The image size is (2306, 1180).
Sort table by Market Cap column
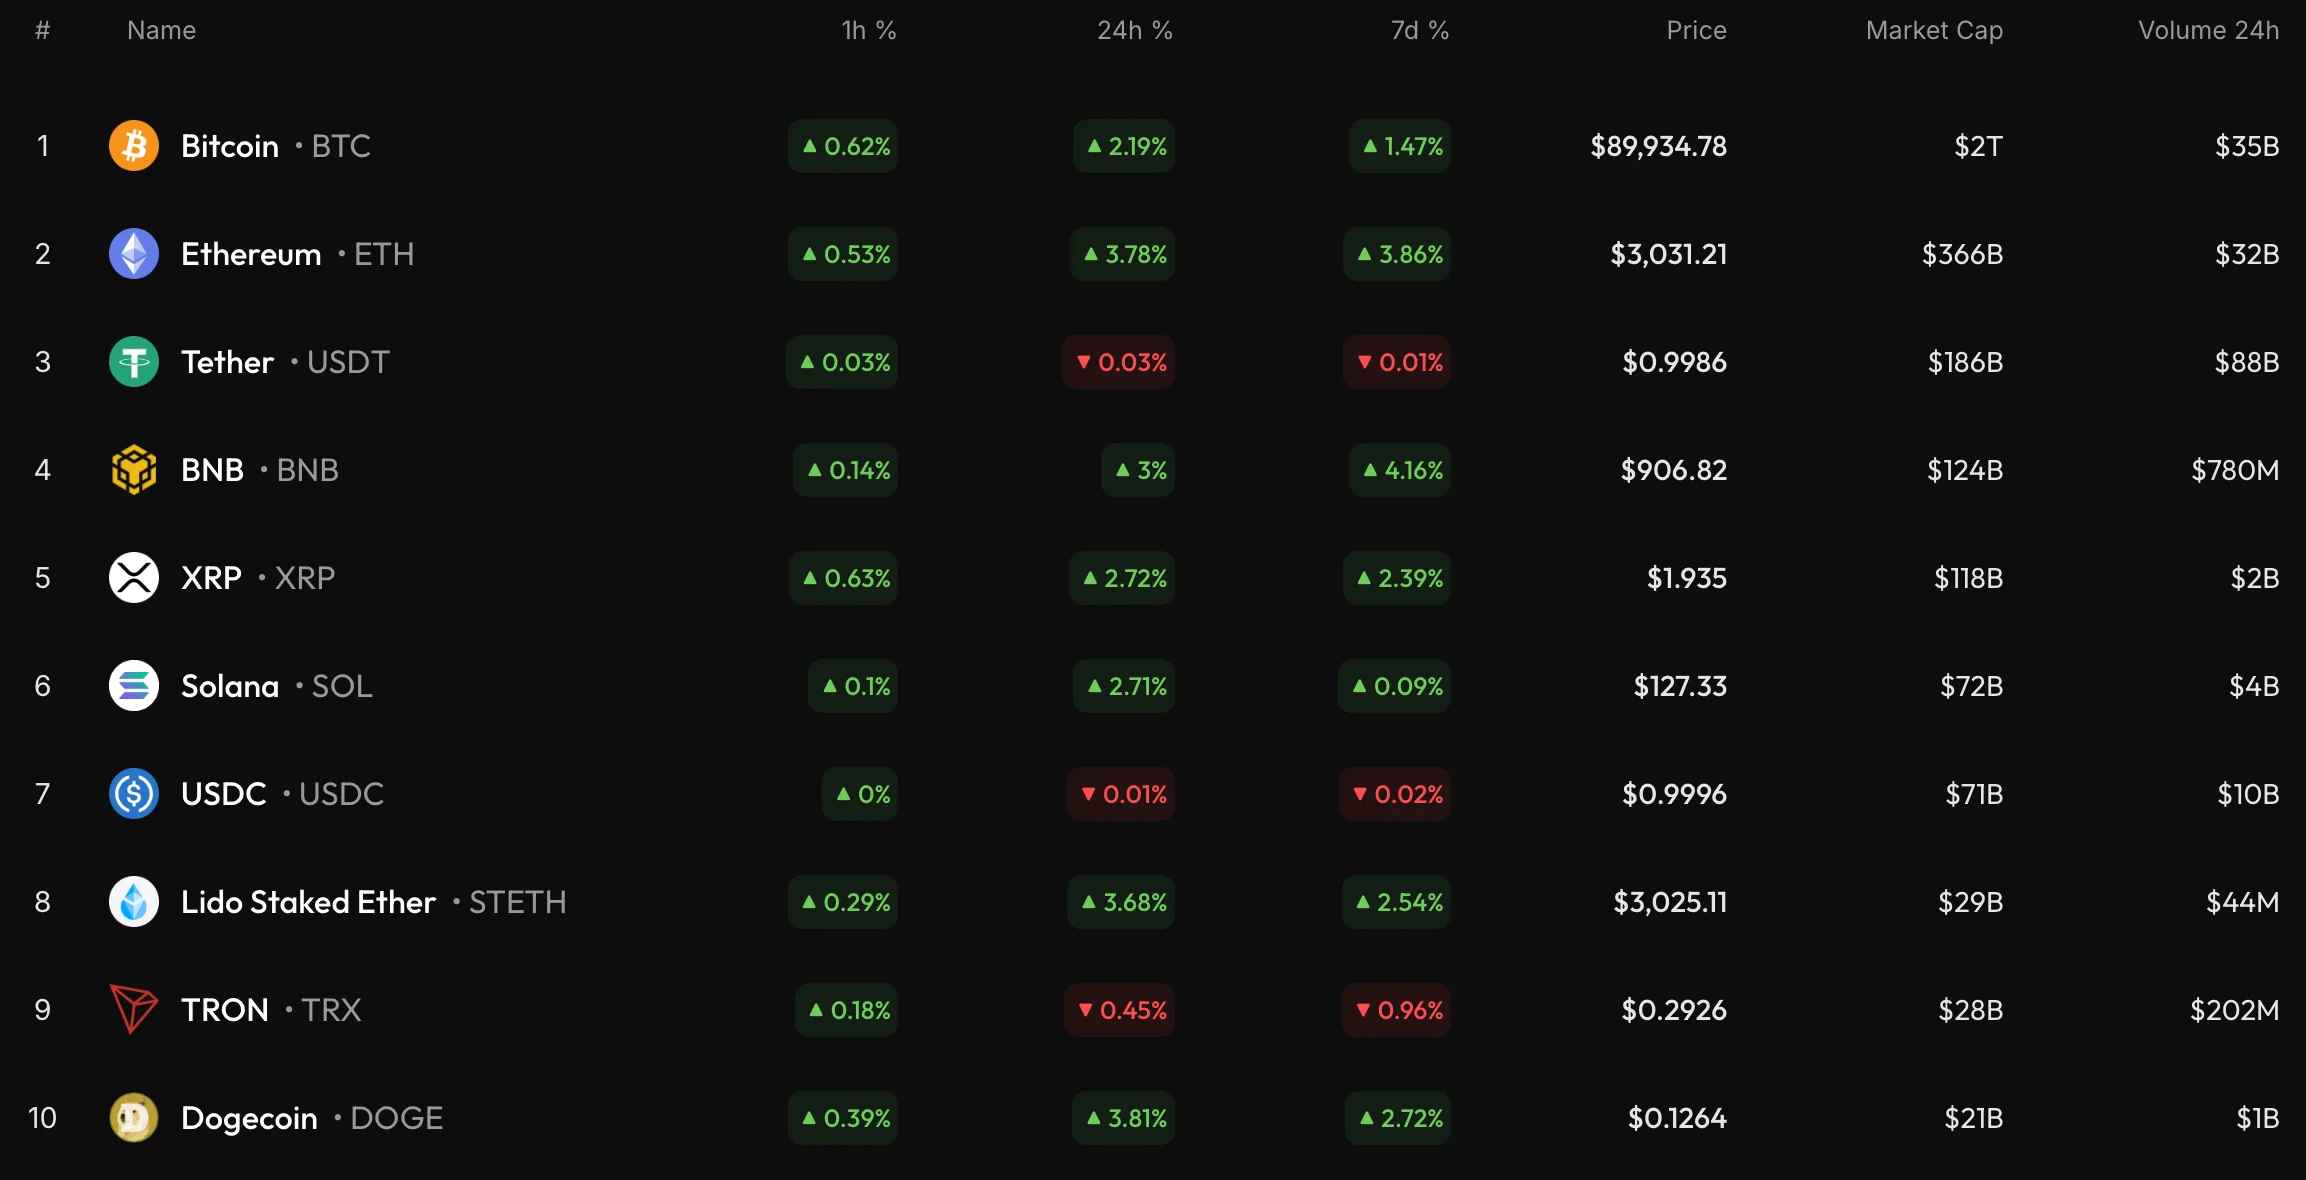(1934, 31)
